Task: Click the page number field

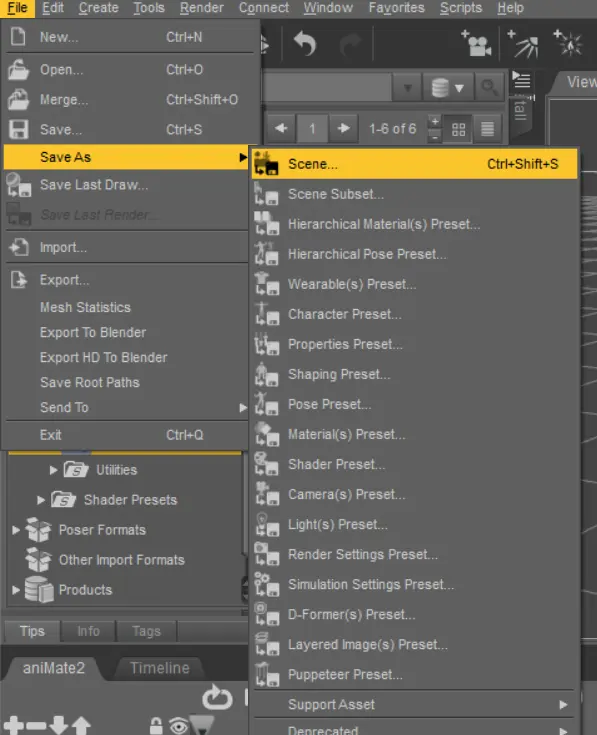Action: pos(312,128)
